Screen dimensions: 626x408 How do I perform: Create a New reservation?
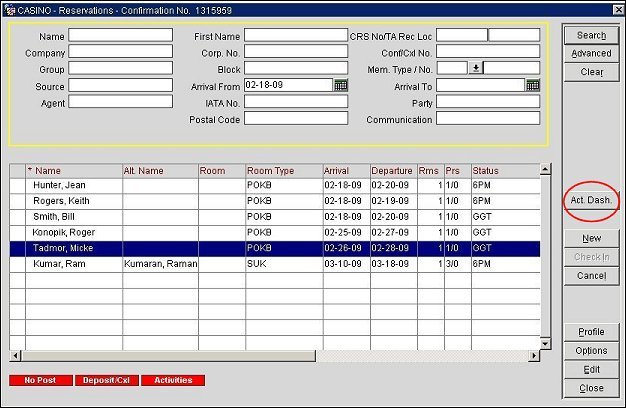591,239
